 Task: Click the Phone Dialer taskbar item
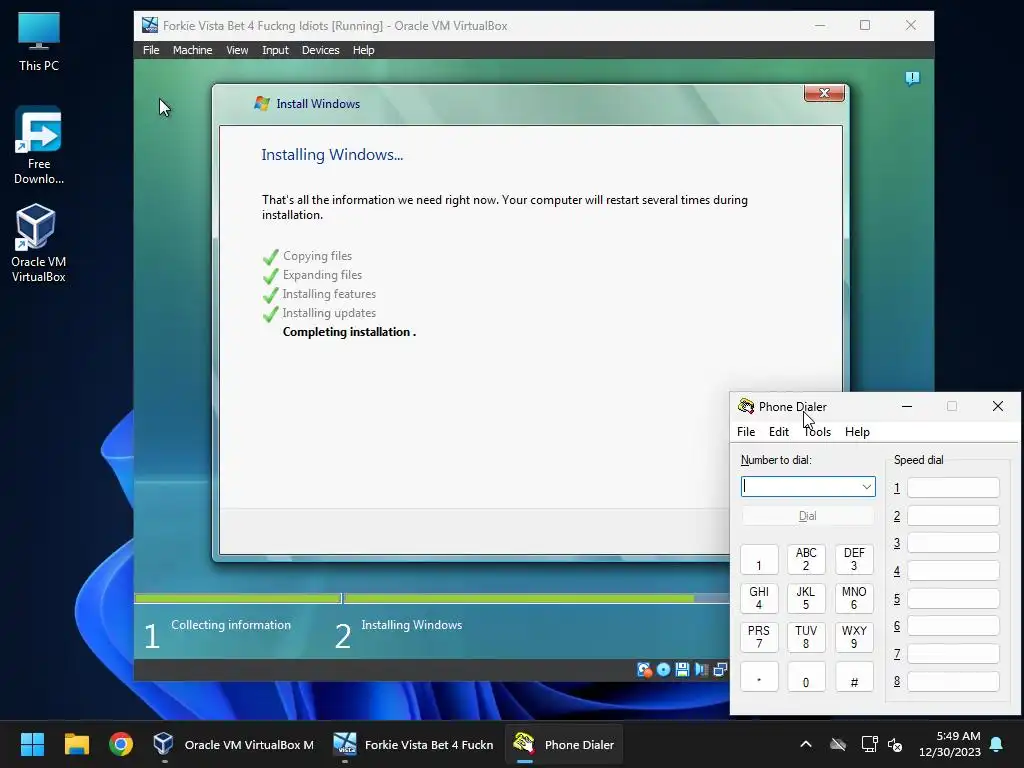(x=564, y=744)
